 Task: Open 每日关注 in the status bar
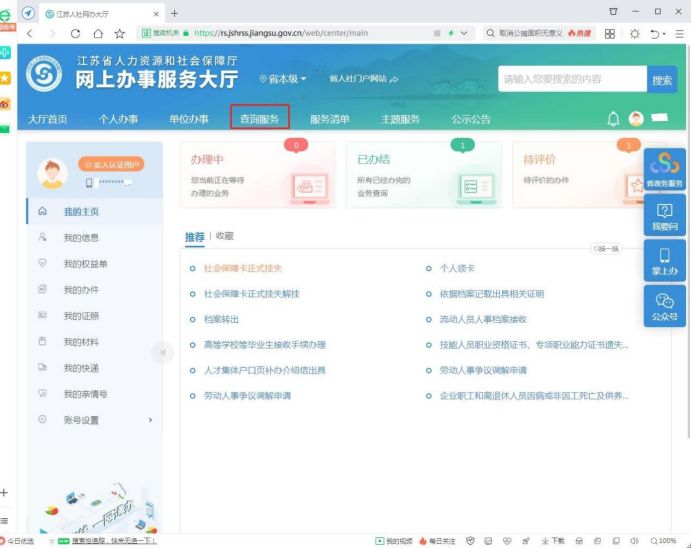(437, 541)
